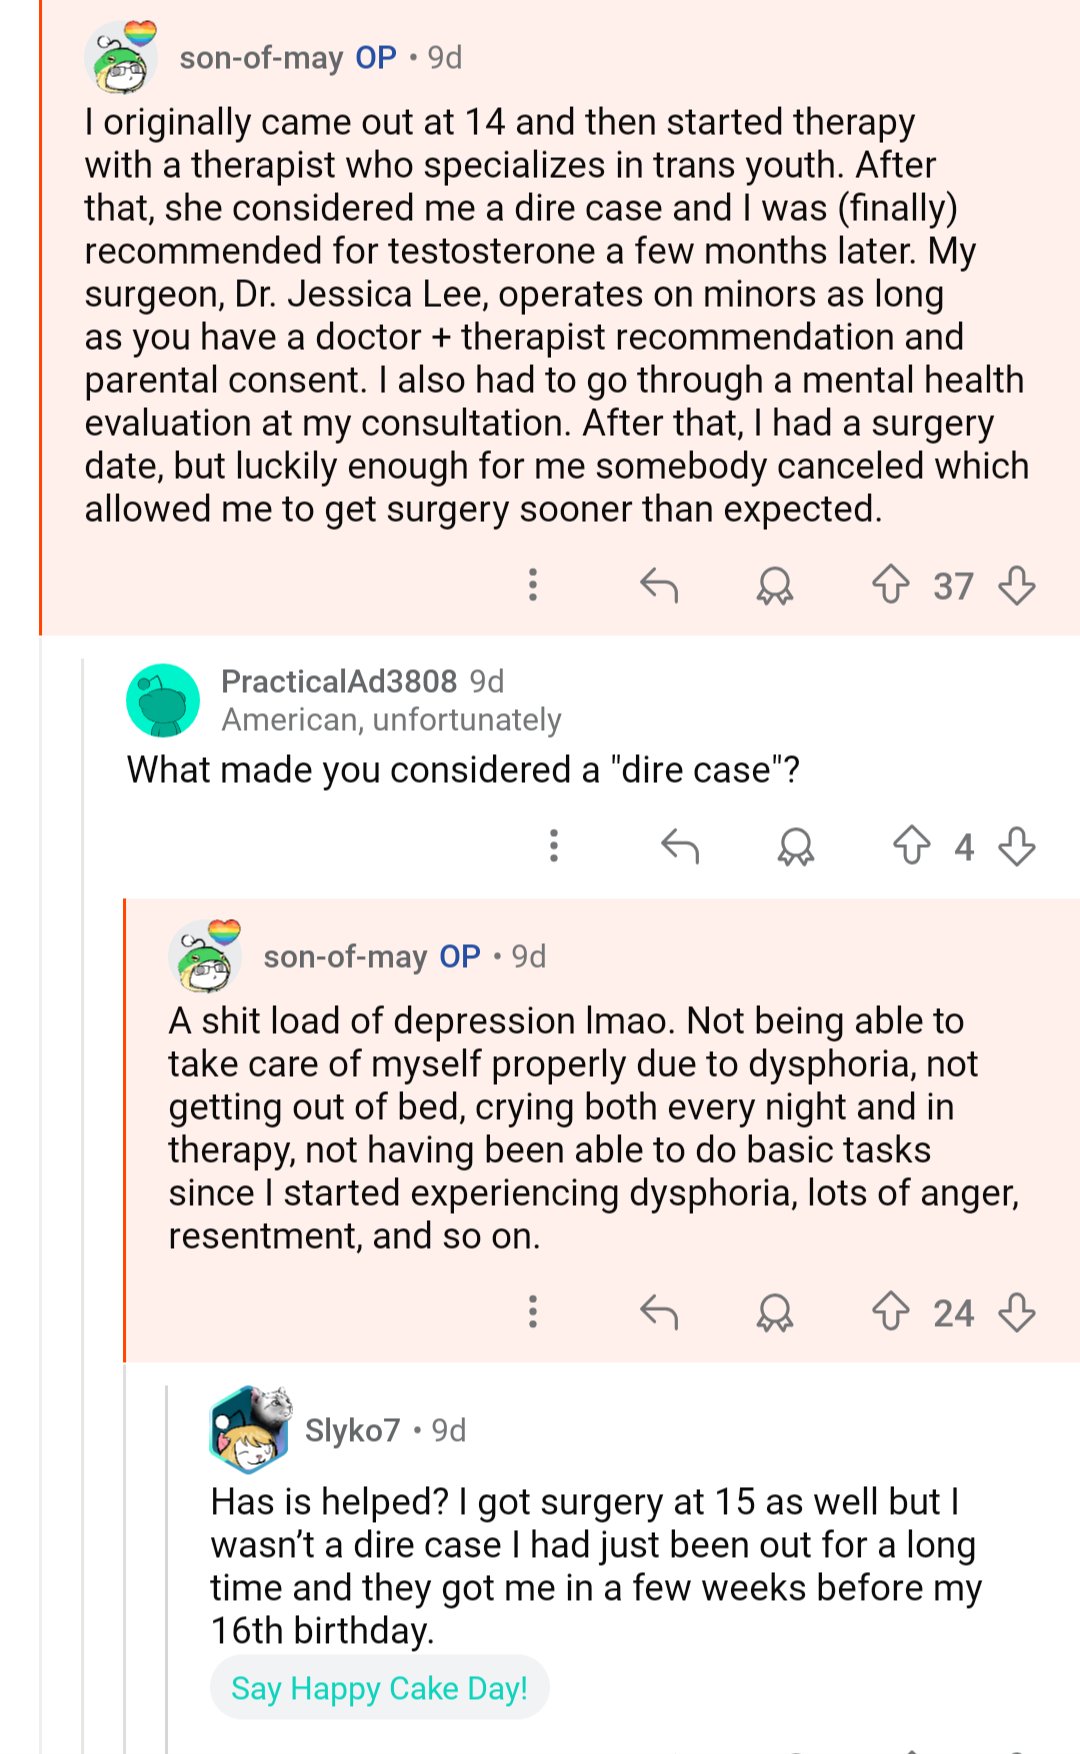Give award to the 37-point comment
The image size is (1080, 1754).
pos(774,584)
